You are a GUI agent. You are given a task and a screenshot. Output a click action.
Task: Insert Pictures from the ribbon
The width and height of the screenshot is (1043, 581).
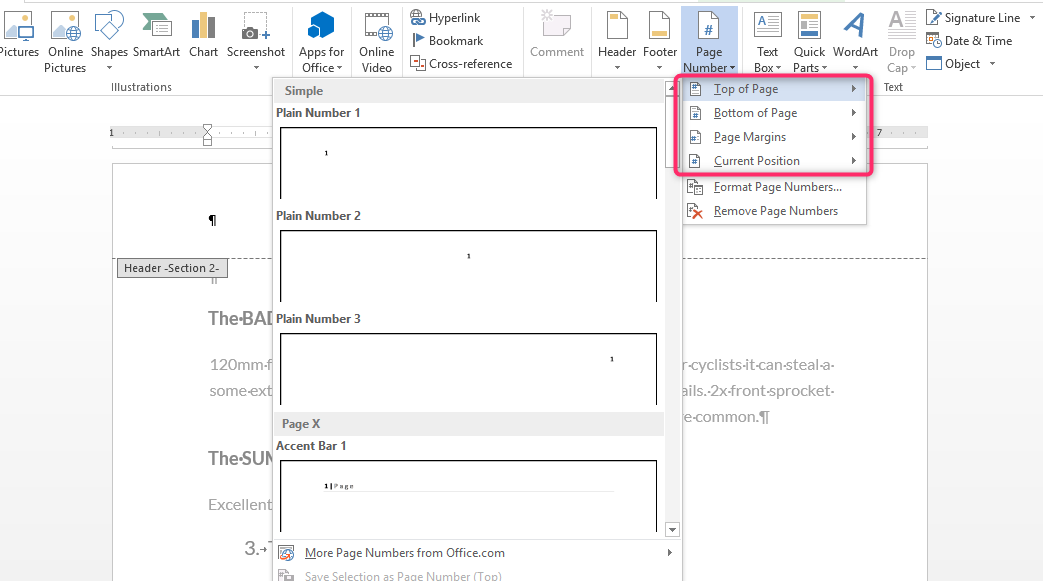click(x=19, y=36)
